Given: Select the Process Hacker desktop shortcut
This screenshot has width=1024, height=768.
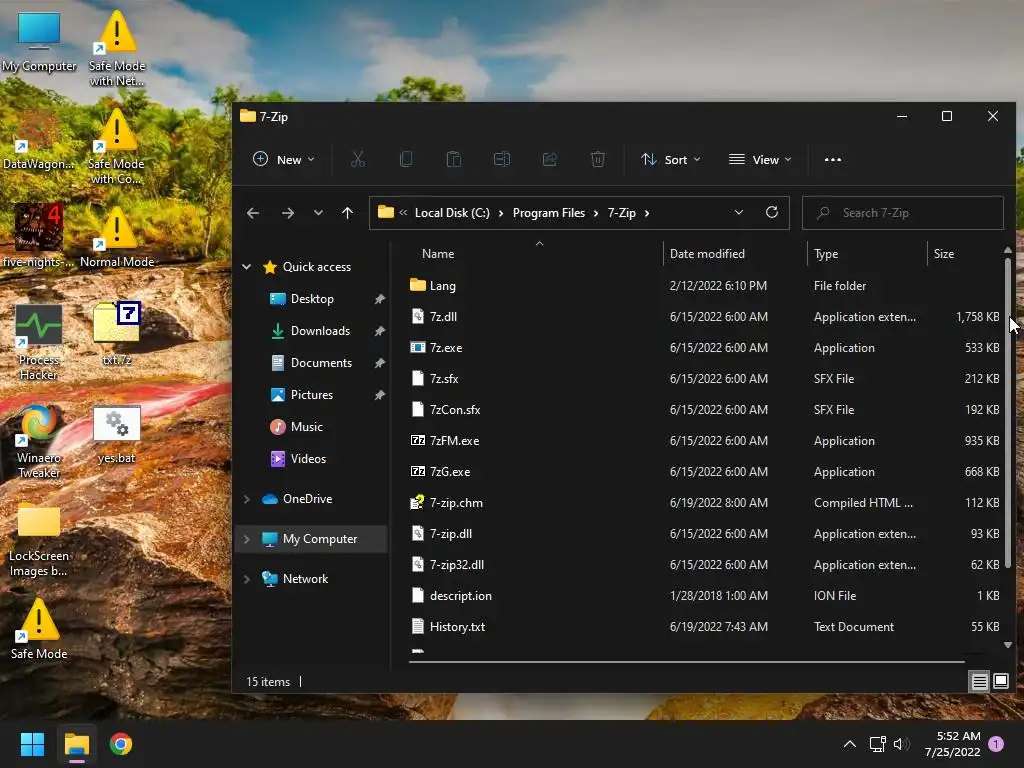Looking at the screenshot, I should (39, 342).
